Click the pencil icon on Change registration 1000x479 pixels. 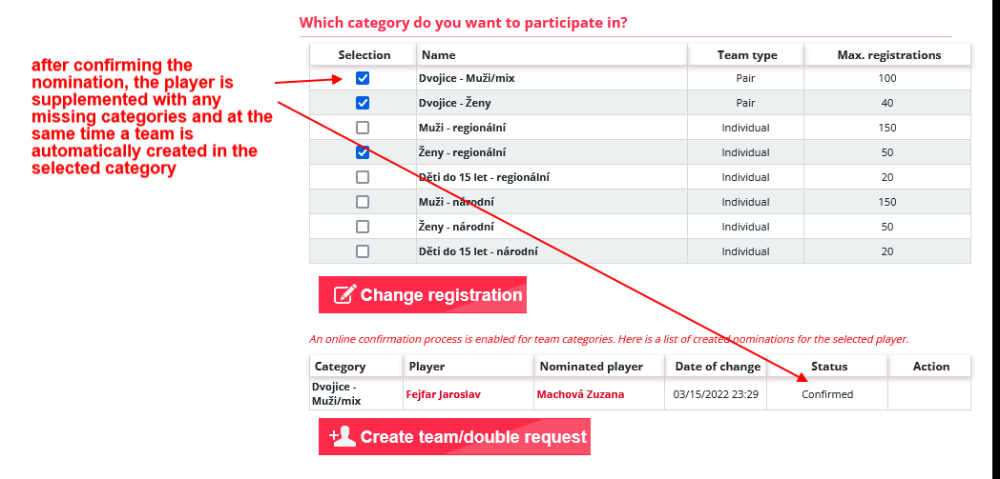pyautogui.click(x=344, y=295)
